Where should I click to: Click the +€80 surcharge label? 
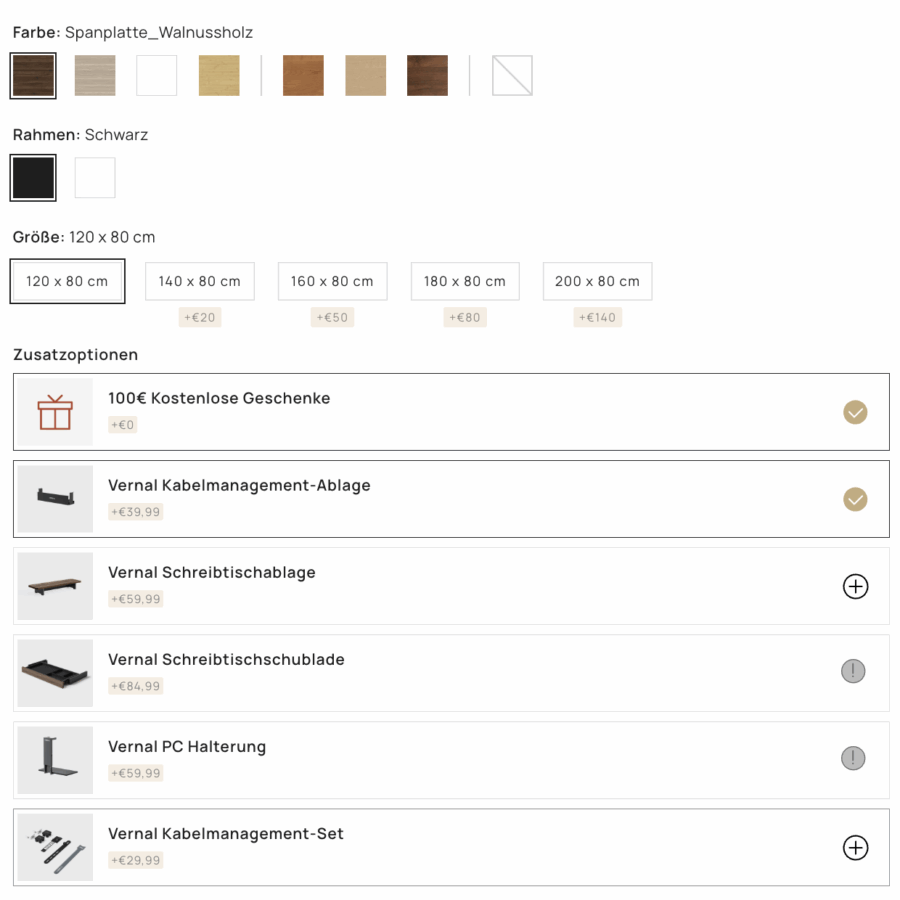[x=465, y=317]
